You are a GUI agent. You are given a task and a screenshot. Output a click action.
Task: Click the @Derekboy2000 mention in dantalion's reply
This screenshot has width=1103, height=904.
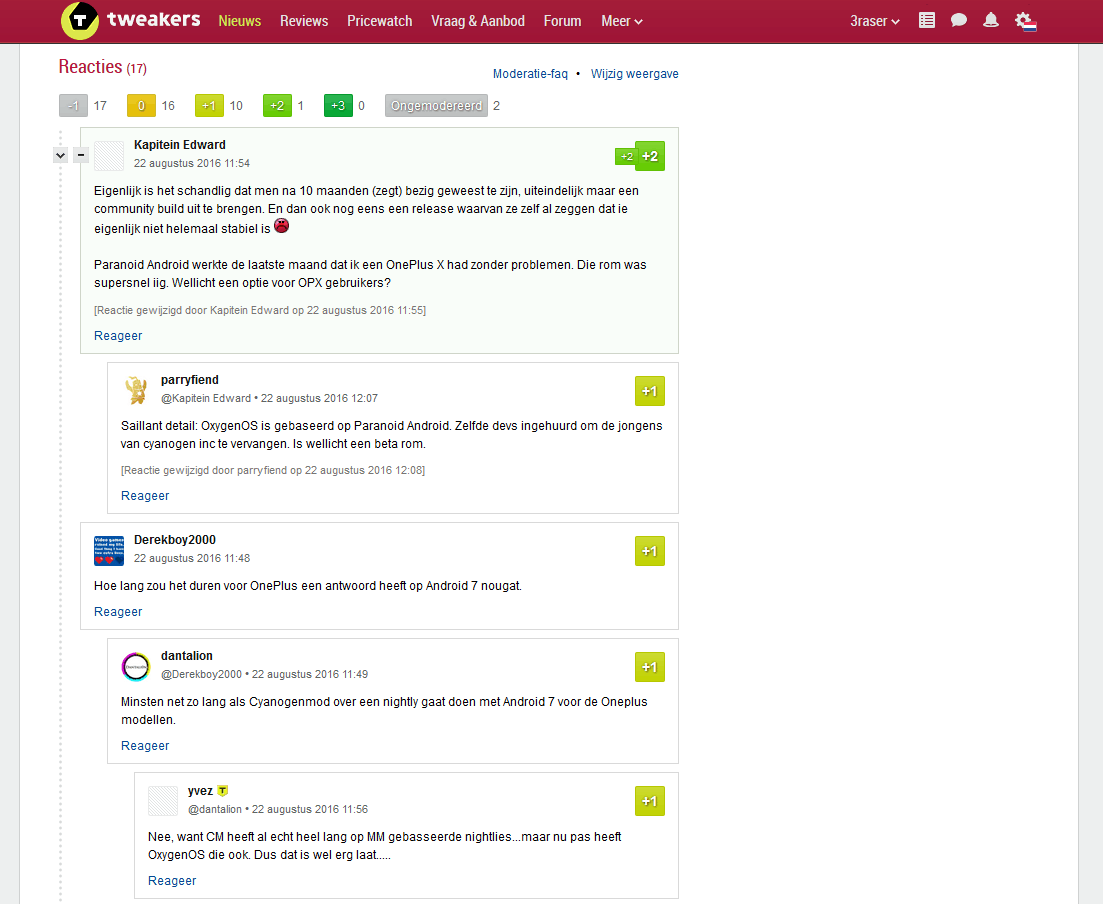click(201, 674)
